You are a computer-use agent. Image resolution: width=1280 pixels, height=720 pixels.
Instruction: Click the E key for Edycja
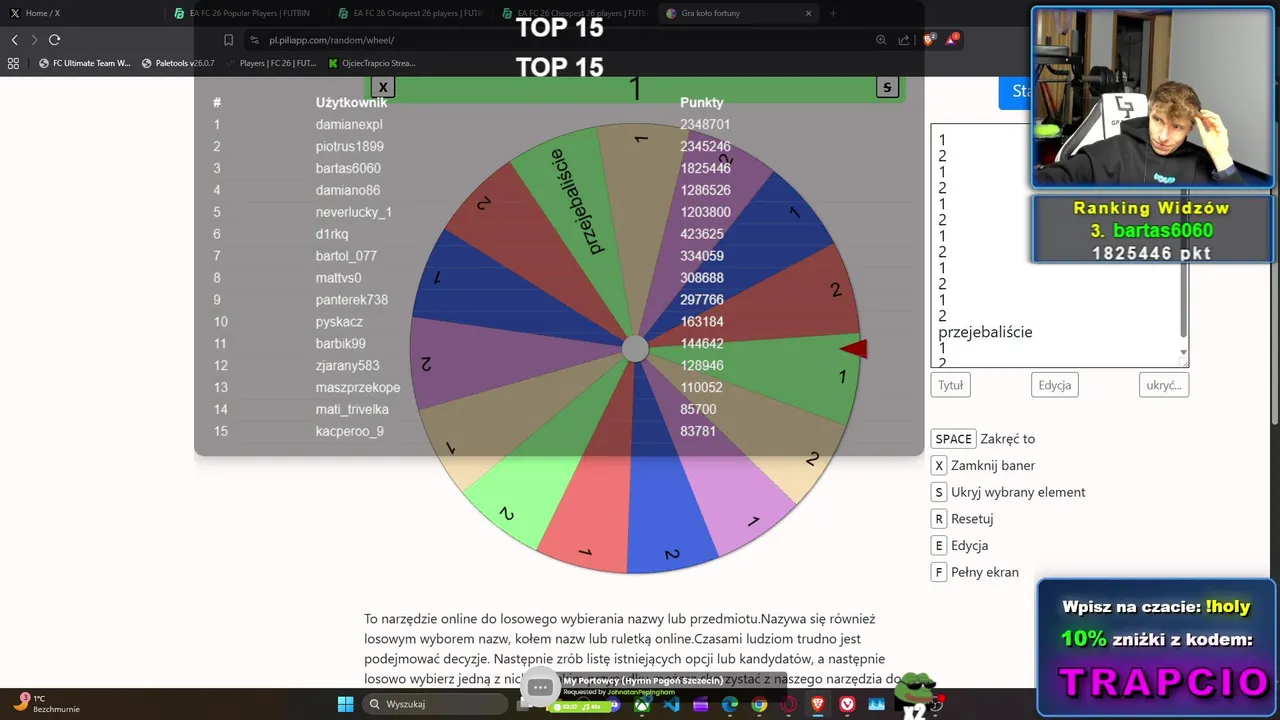pyautogui.click(x=938, y=545)
